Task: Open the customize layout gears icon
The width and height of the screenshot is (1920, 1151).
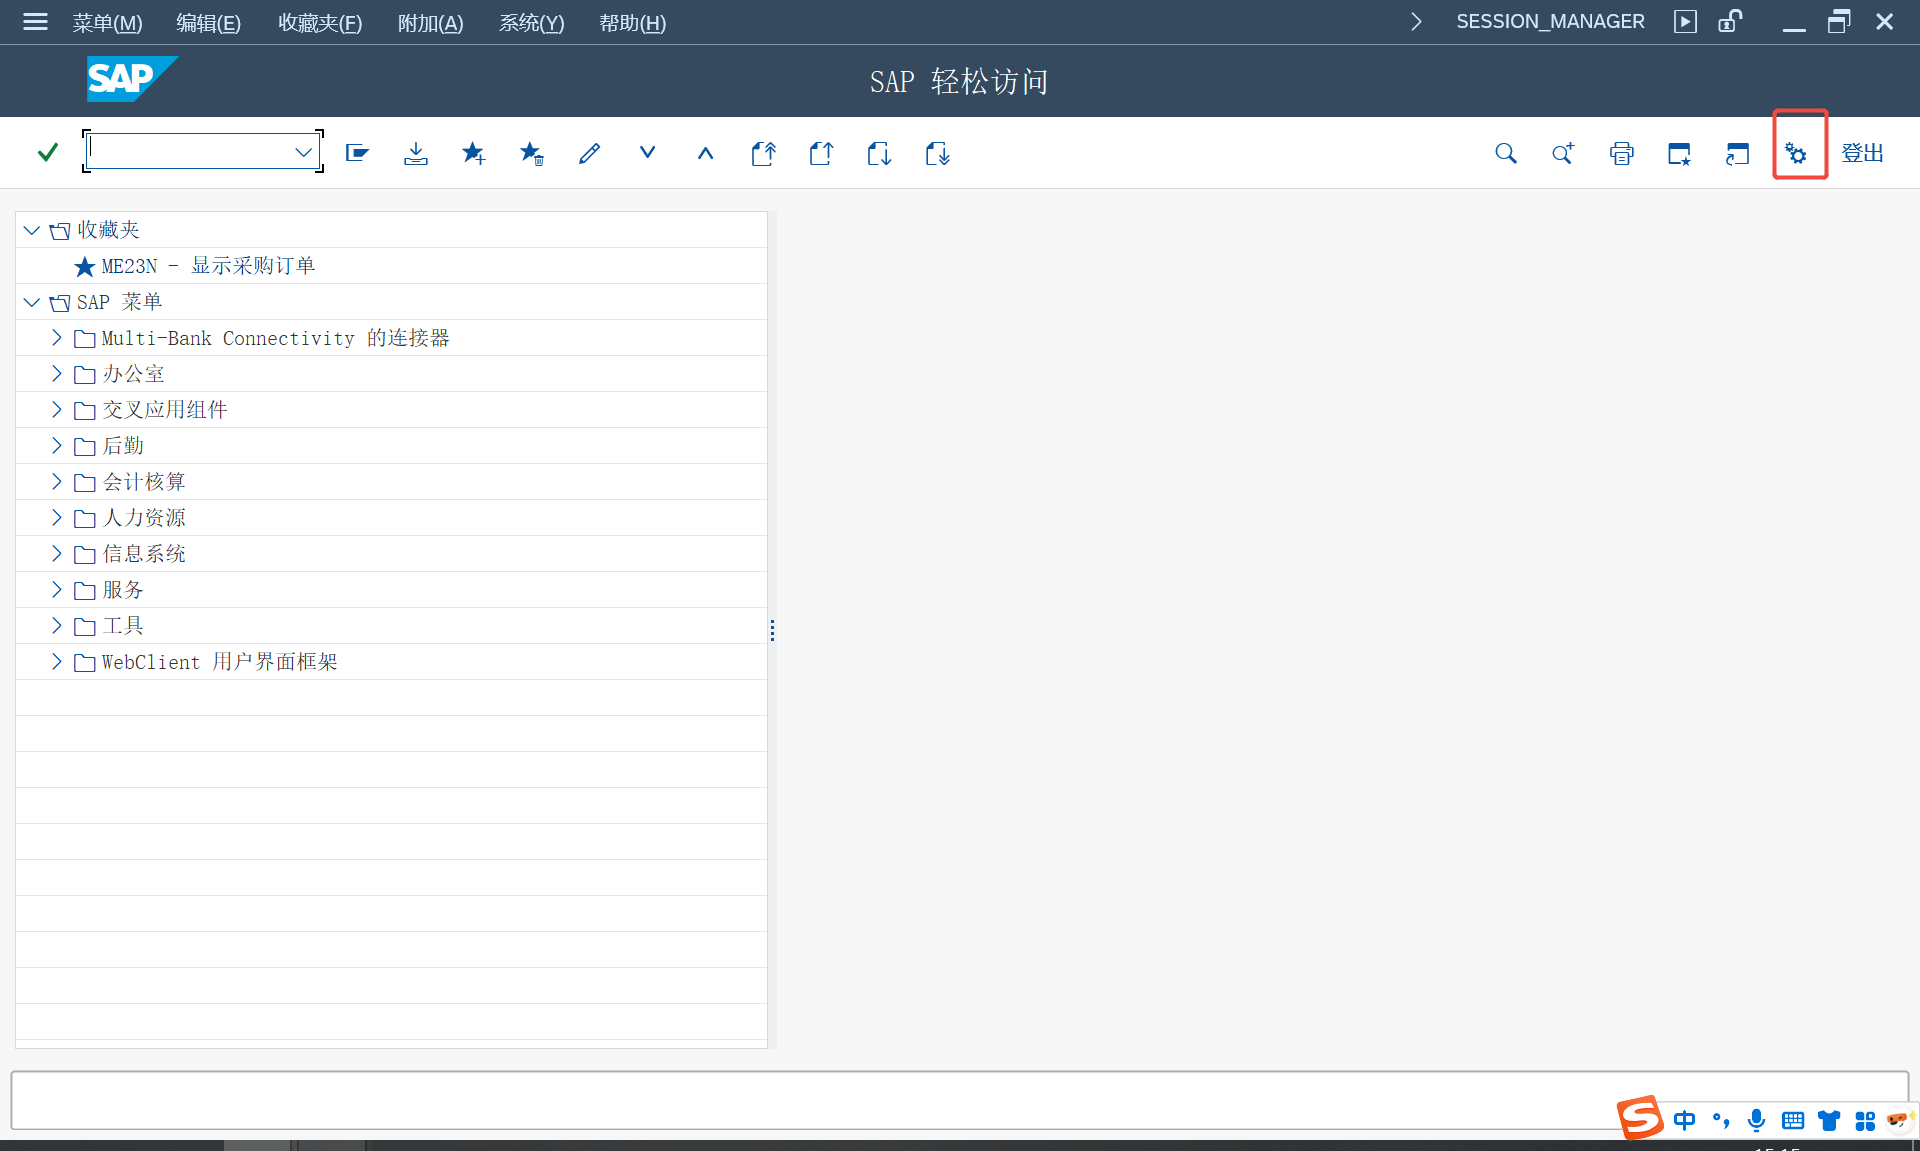Action: [x=1796, y=153]
